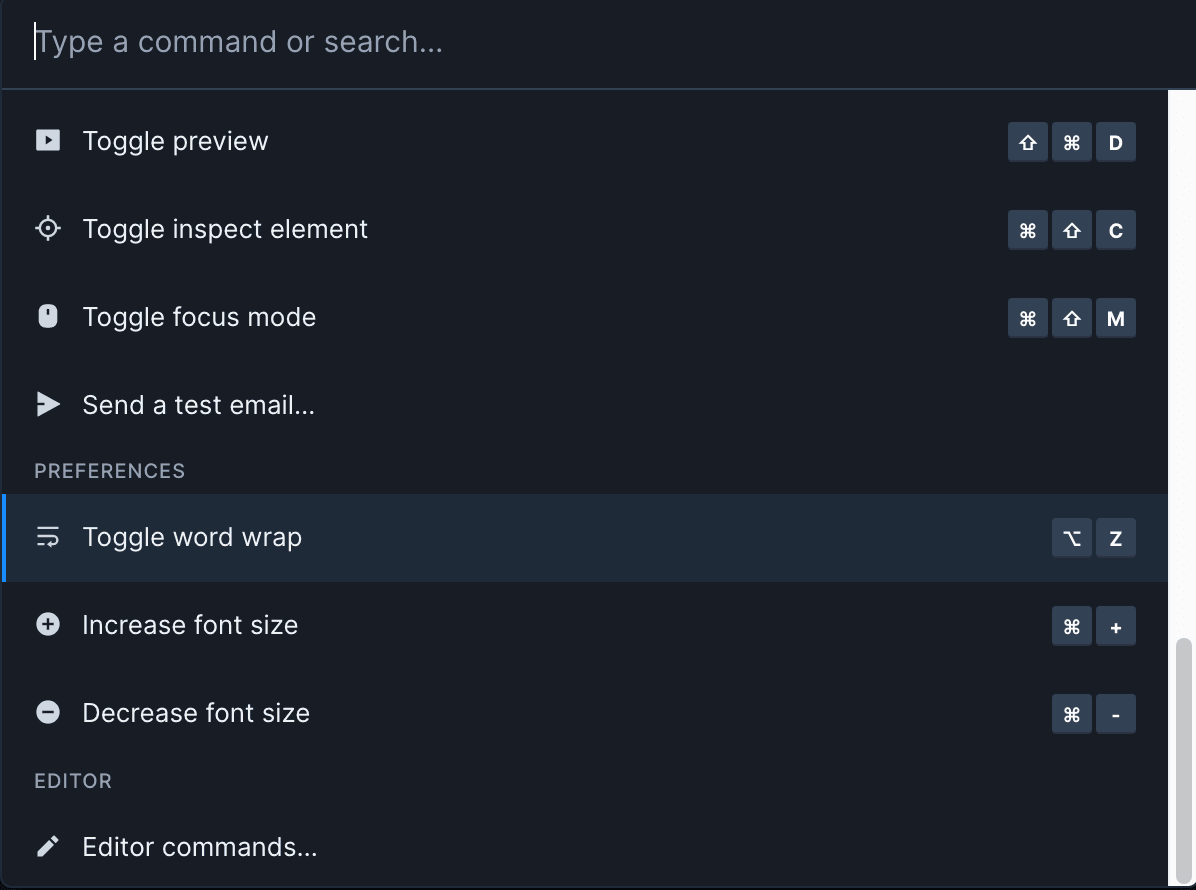Click the Toggle focus mode icon
Screen dimensions: 1196x890
pyautogui.click(x=47, y=316)
